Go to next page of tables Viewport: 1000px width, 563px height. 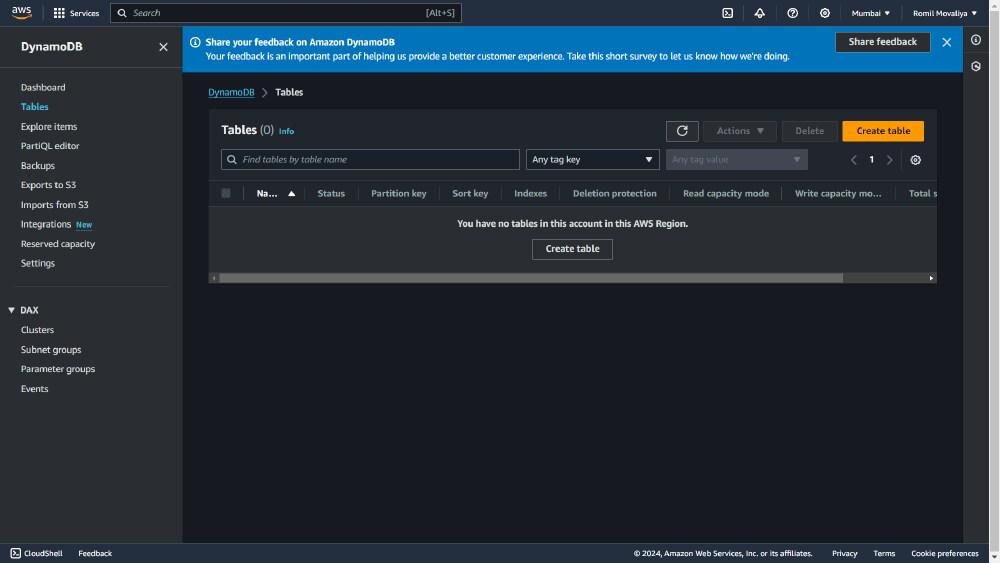coord(890,160)
